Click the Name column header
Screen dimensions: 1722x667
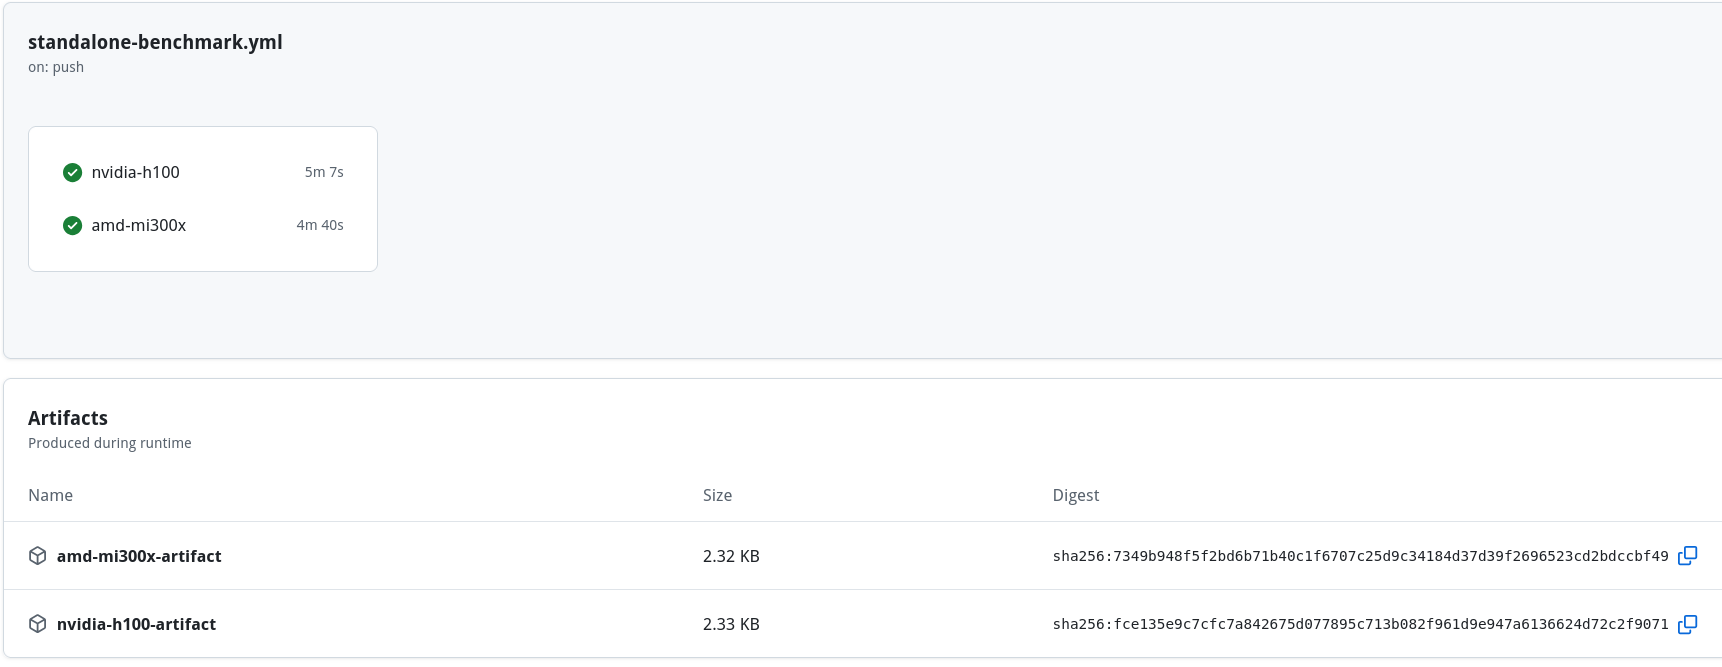[50, 496]
